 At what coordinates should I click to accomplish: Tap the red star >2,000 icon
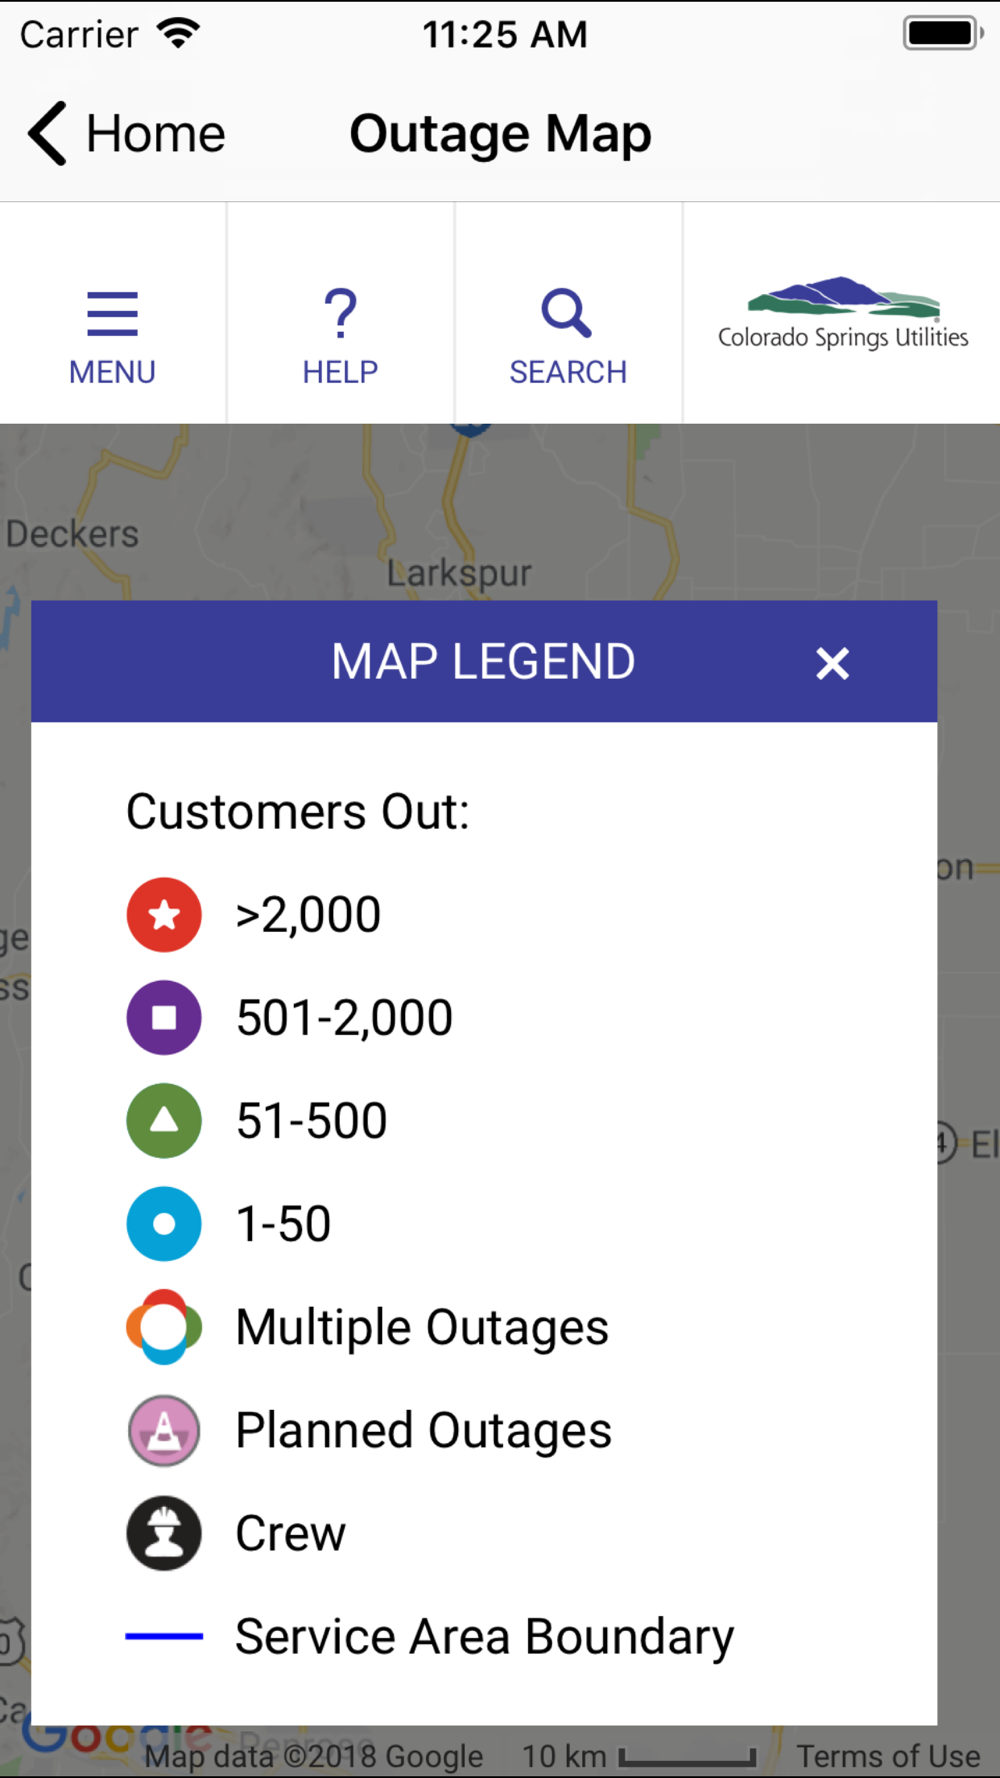click(164, 915)
